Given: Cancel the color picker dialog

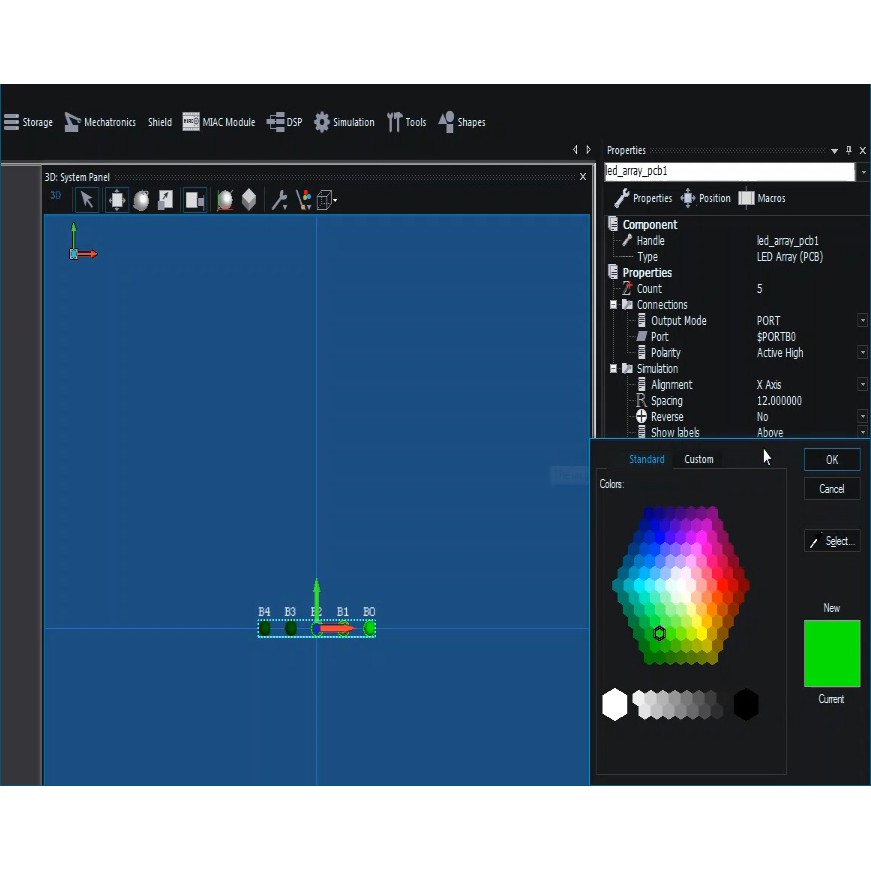Looking at the screenshot, I should click(x=831, y=489).
